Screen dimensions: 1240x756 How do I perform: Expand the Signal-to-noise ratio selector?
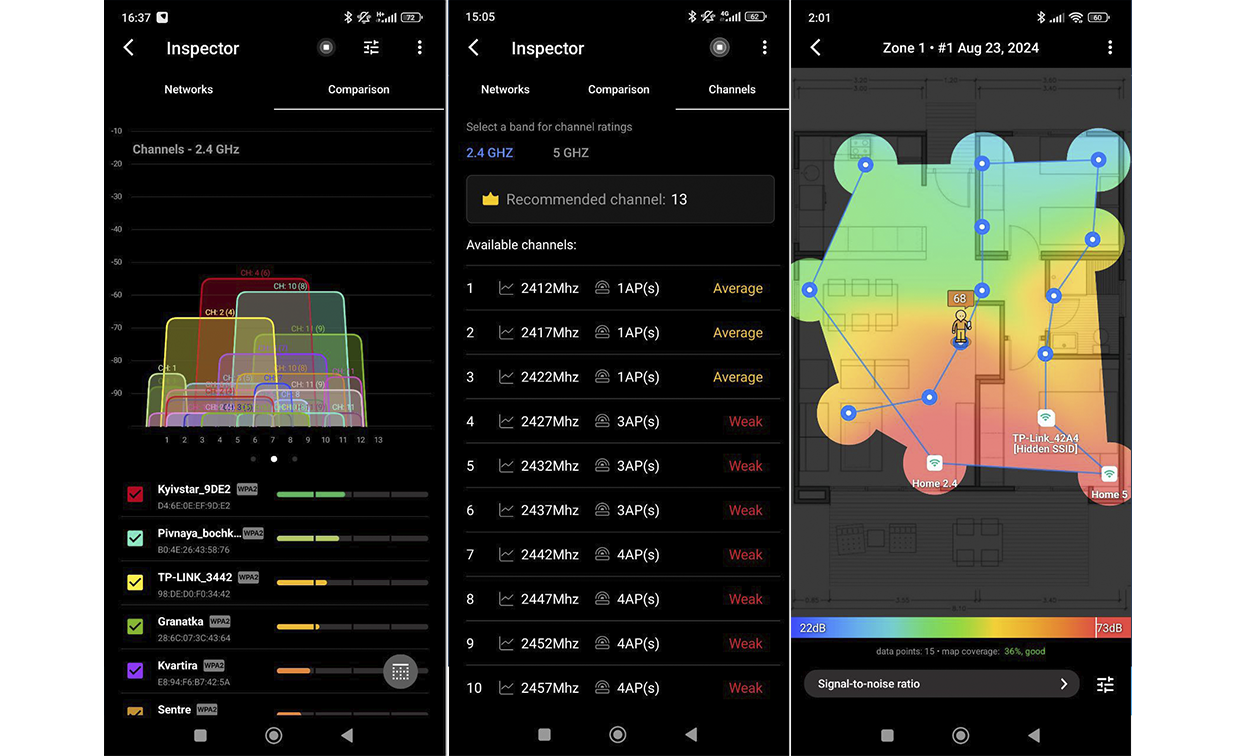(940, 684)
